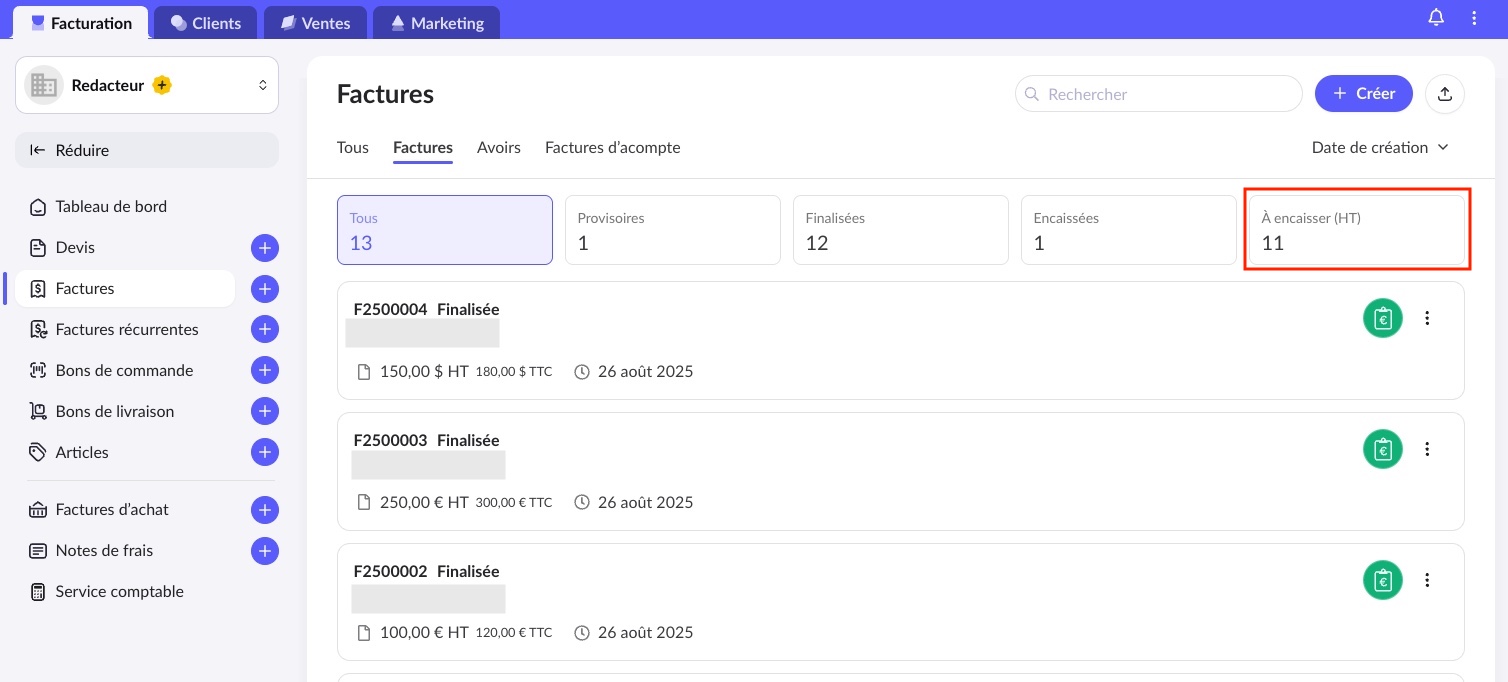Click the plus next to Factures récurrentes
The width and height of the screenshot is (1508, 682).
(x=264, y=329)
